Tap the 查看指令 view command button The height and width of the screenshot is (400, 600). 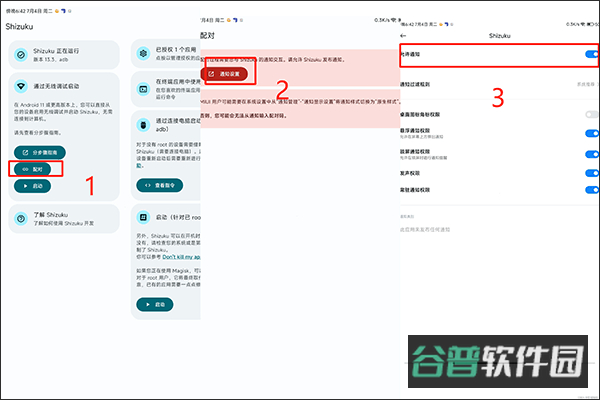click(x=160, y=185)
